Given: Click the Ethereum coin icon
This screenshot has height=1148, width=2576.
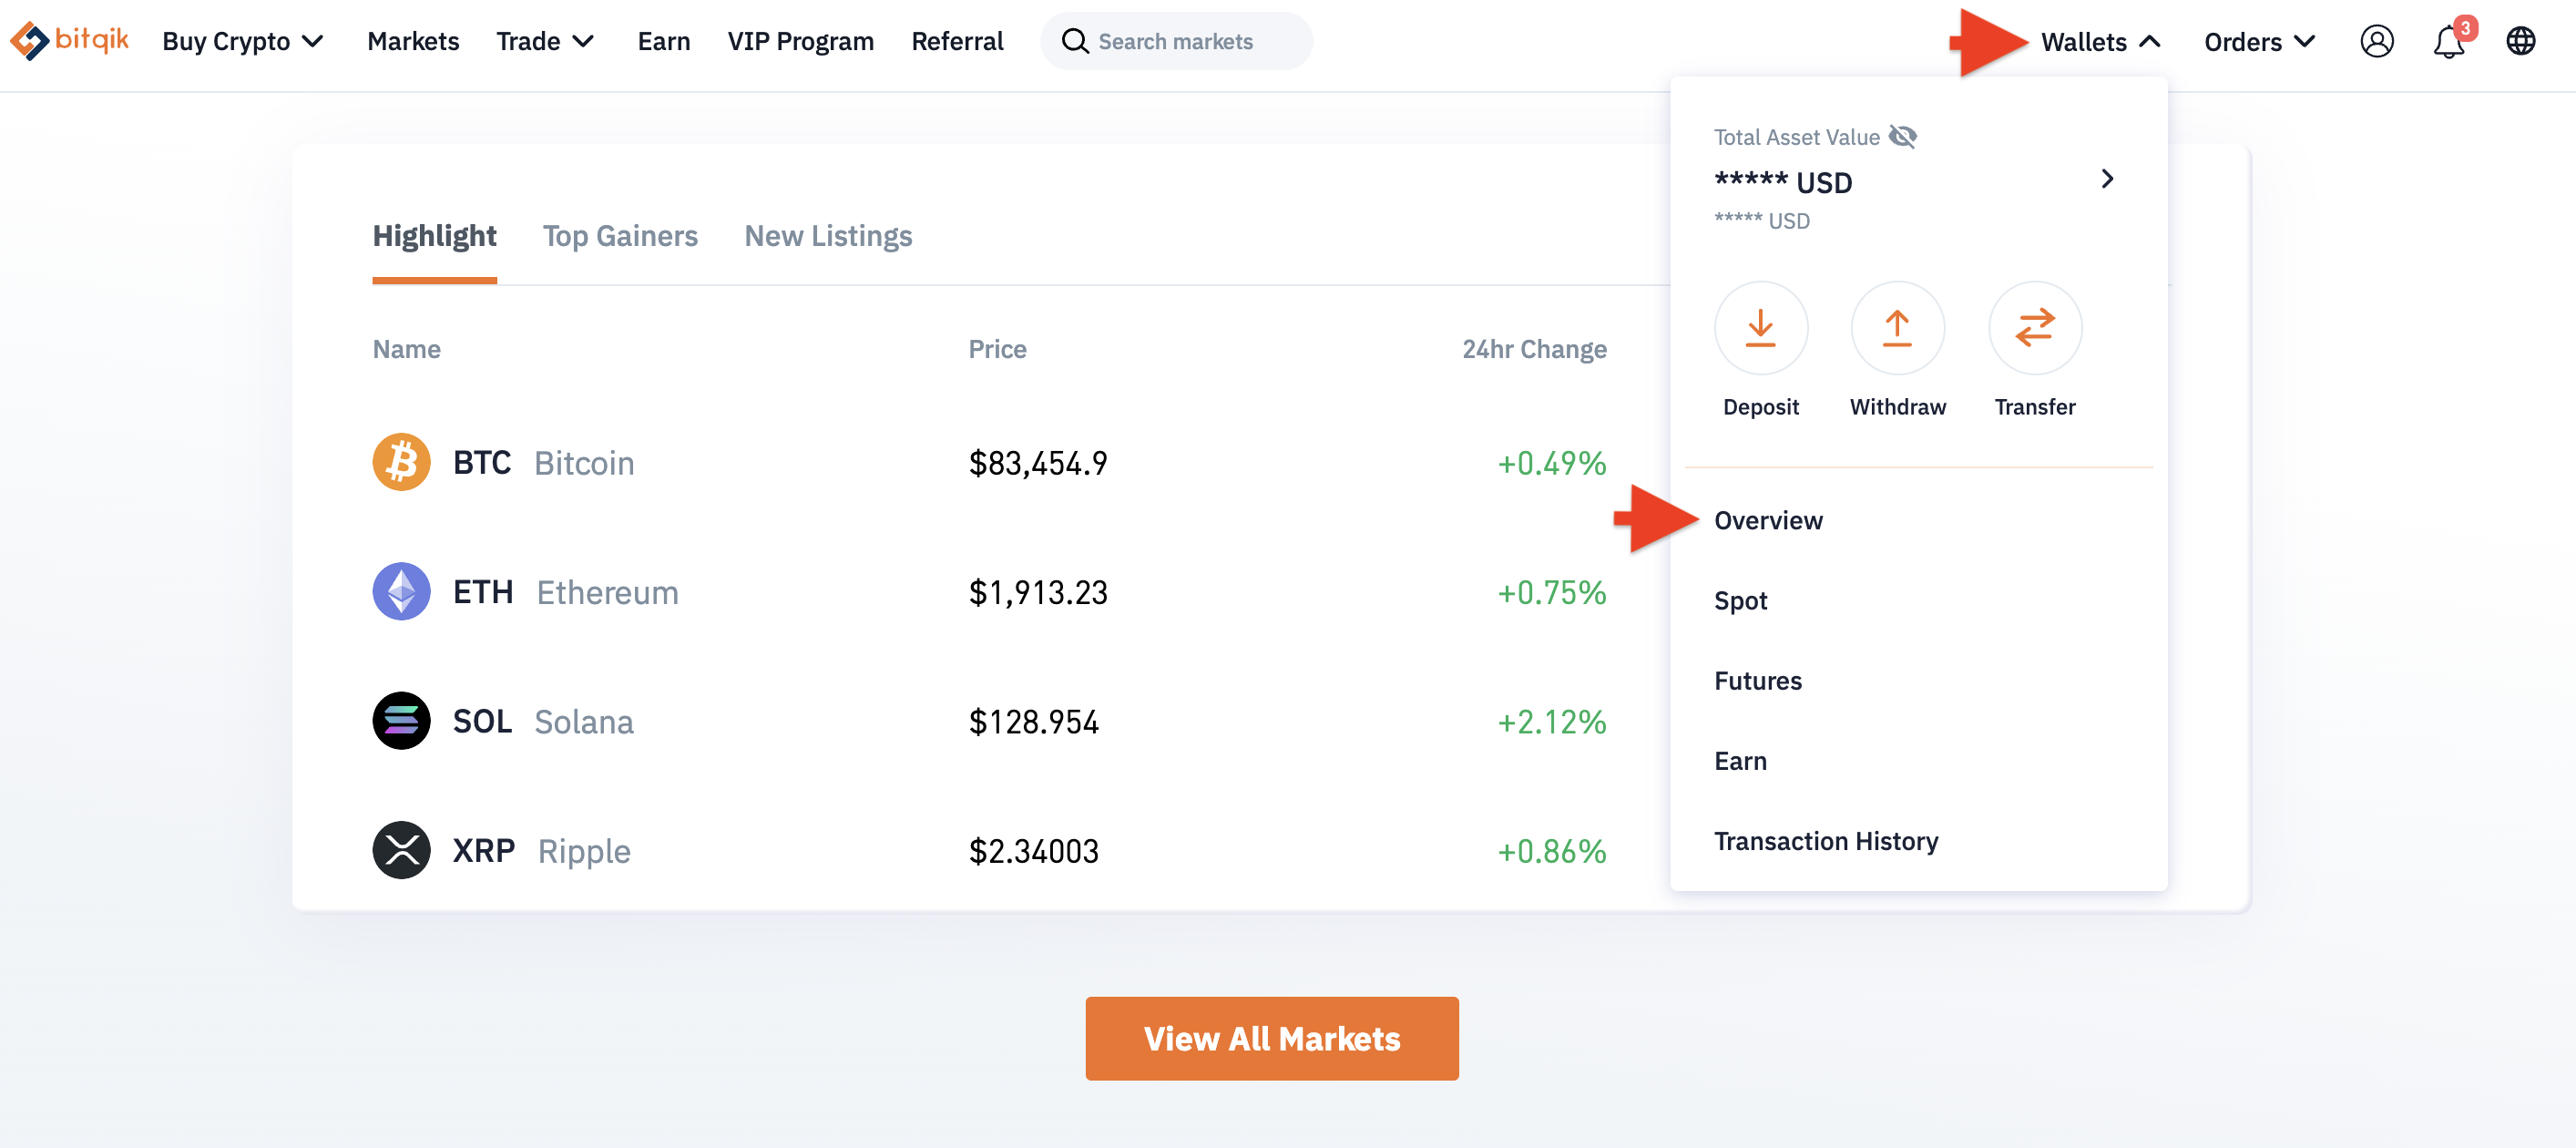Looking at the screenshot, I should click(x=401, y=591).
